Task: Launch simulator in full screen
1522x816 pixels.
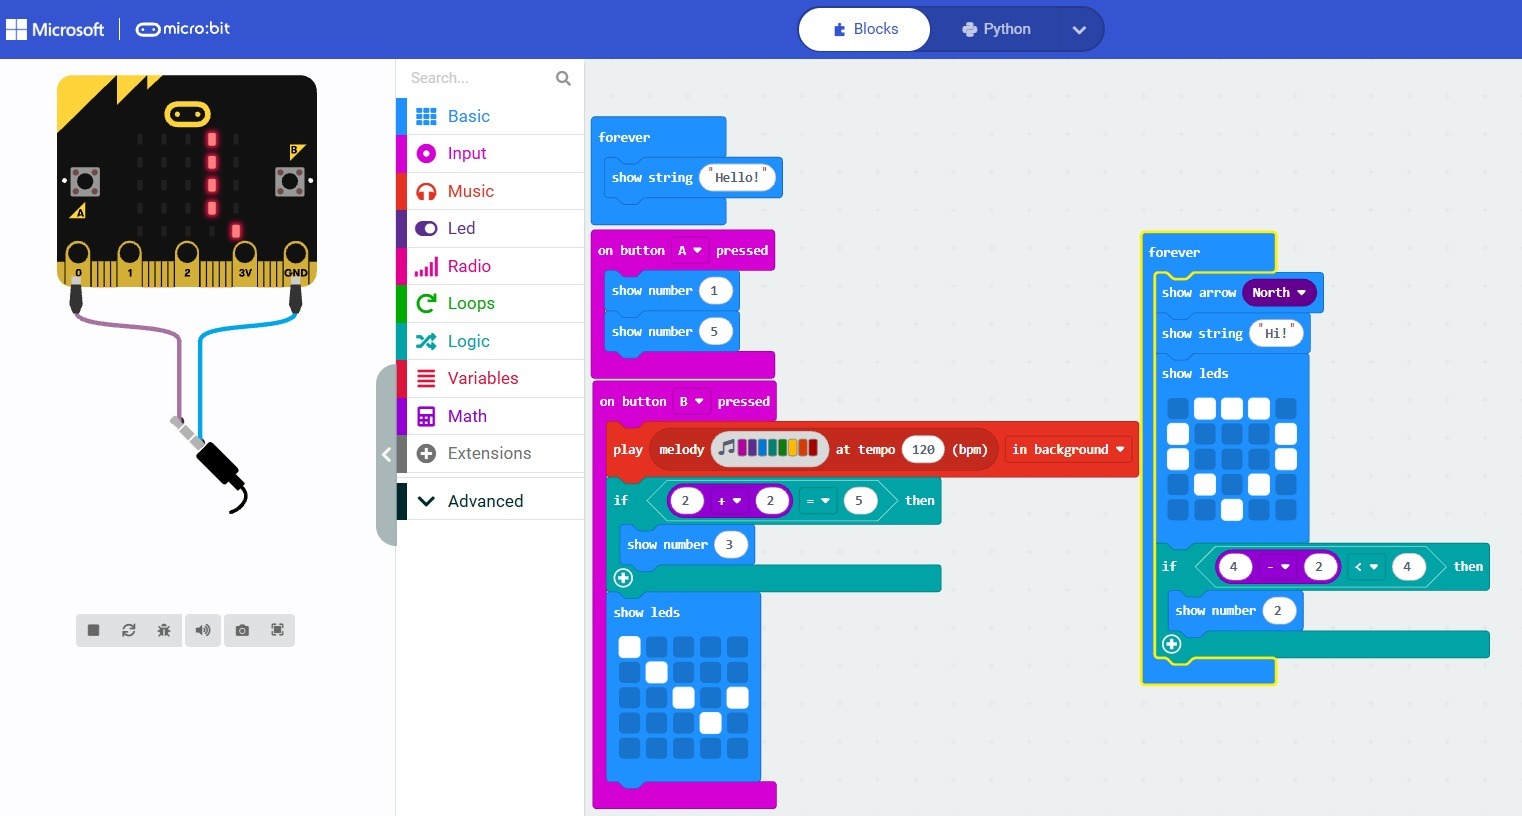Action: [277, 630]
